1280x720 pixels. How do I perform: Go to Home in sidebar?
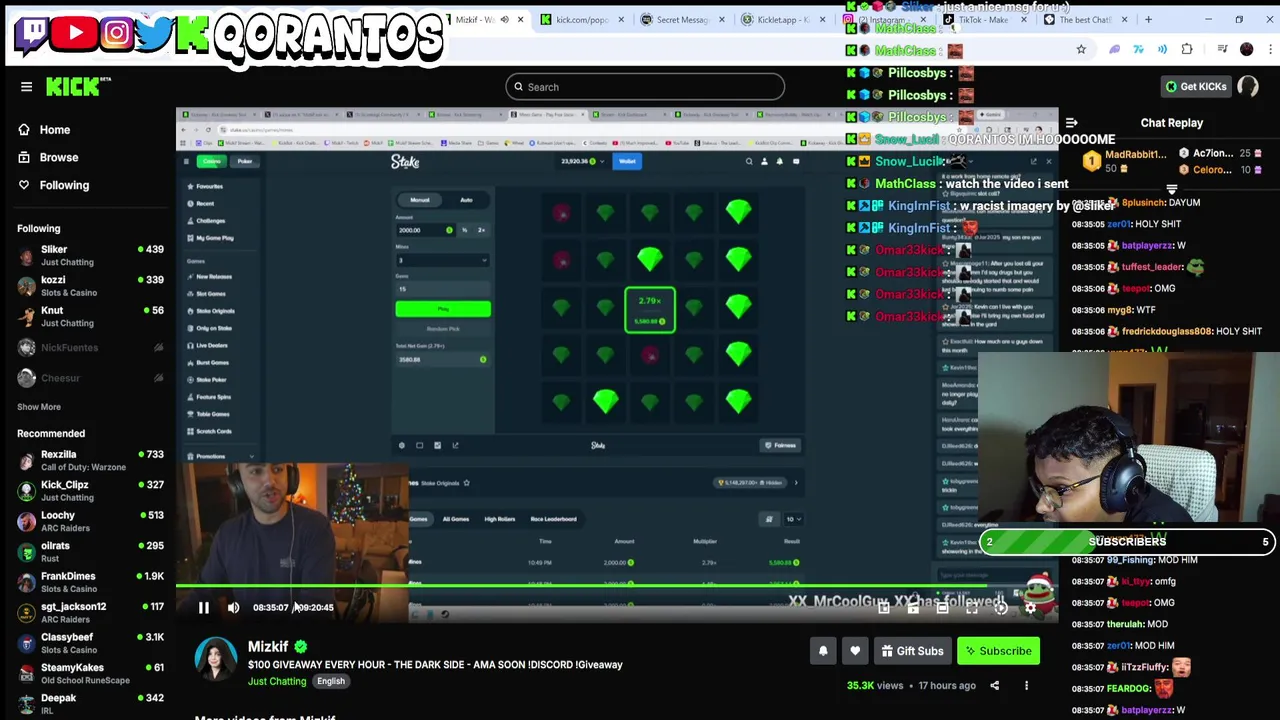[55, 130]
